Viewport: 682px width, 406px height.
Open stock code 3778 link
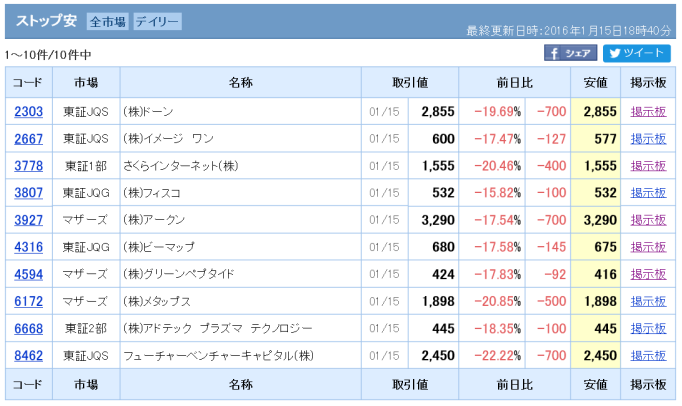29,165
